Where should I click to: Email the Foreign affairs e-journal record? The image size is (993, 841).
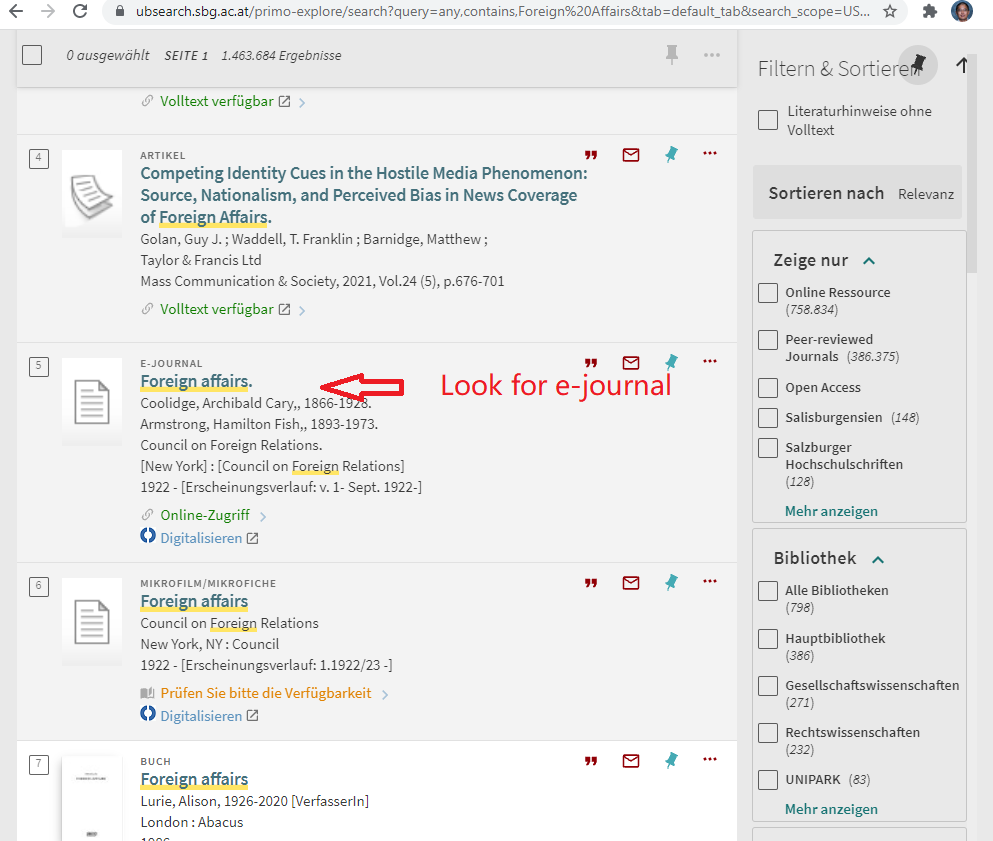pyautogui.click(x=631, y=362)
